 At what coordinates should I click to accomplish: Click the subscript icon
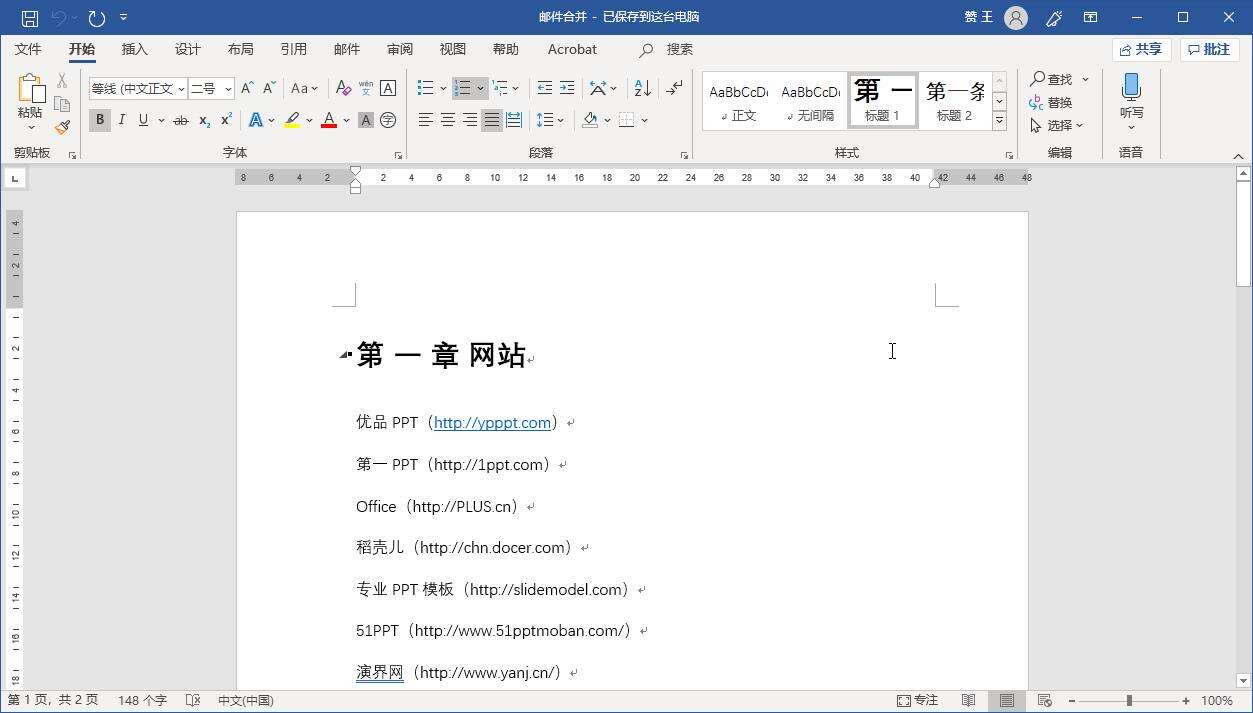pos(204,120)
